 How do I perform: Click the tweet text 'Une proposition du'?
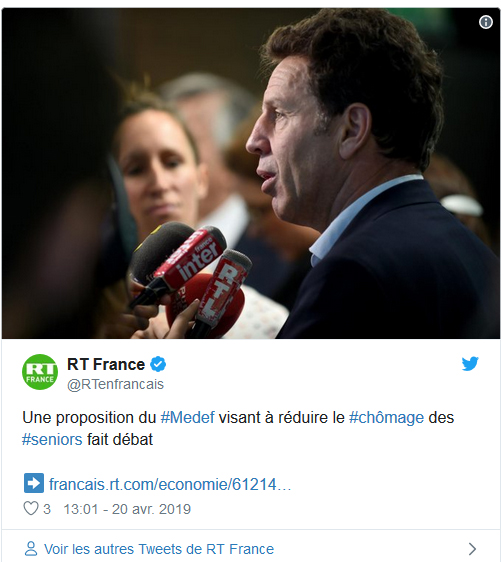[x=89, y=418]
